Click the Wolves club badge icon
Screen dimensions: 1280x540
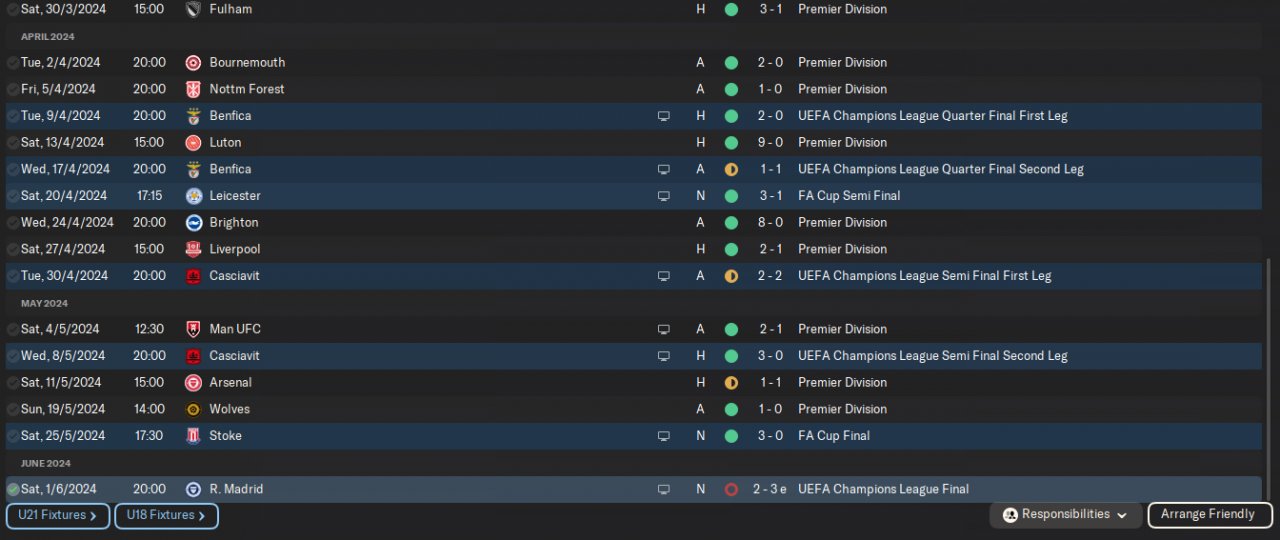tap(193, 409)
